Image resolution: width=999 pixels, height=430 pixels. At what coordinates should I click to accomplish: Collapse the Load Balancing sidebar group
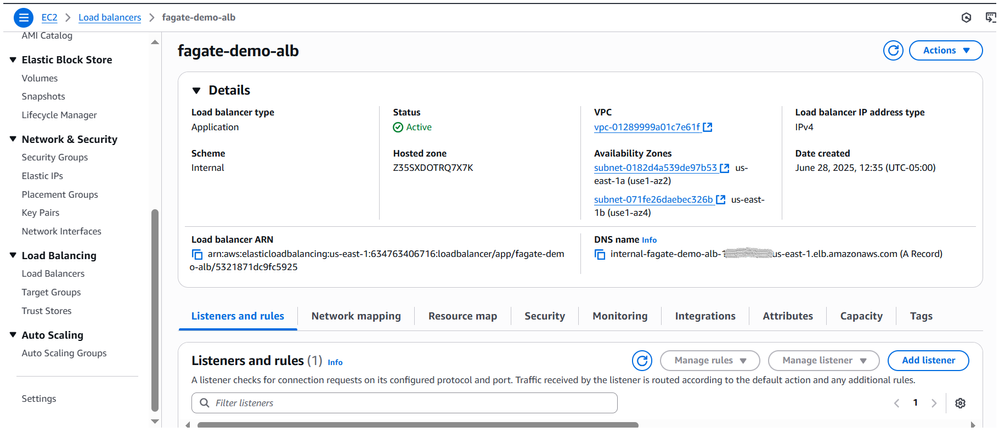coord(13,256)
